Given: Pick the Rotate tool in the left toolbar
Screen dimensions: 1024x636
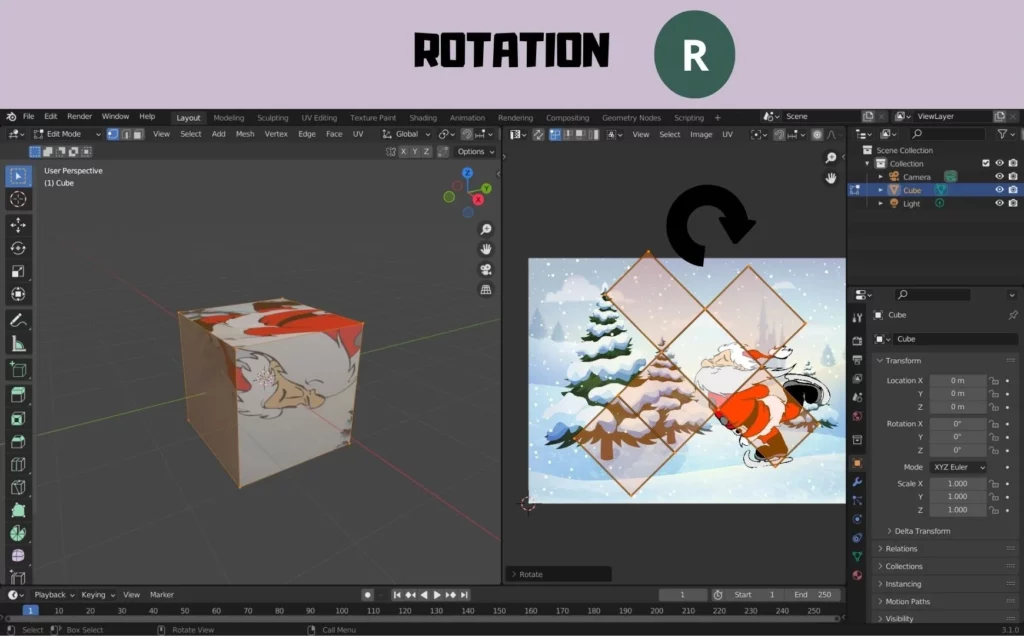Looking at the screenshot, I should click(x=18, y=248).
